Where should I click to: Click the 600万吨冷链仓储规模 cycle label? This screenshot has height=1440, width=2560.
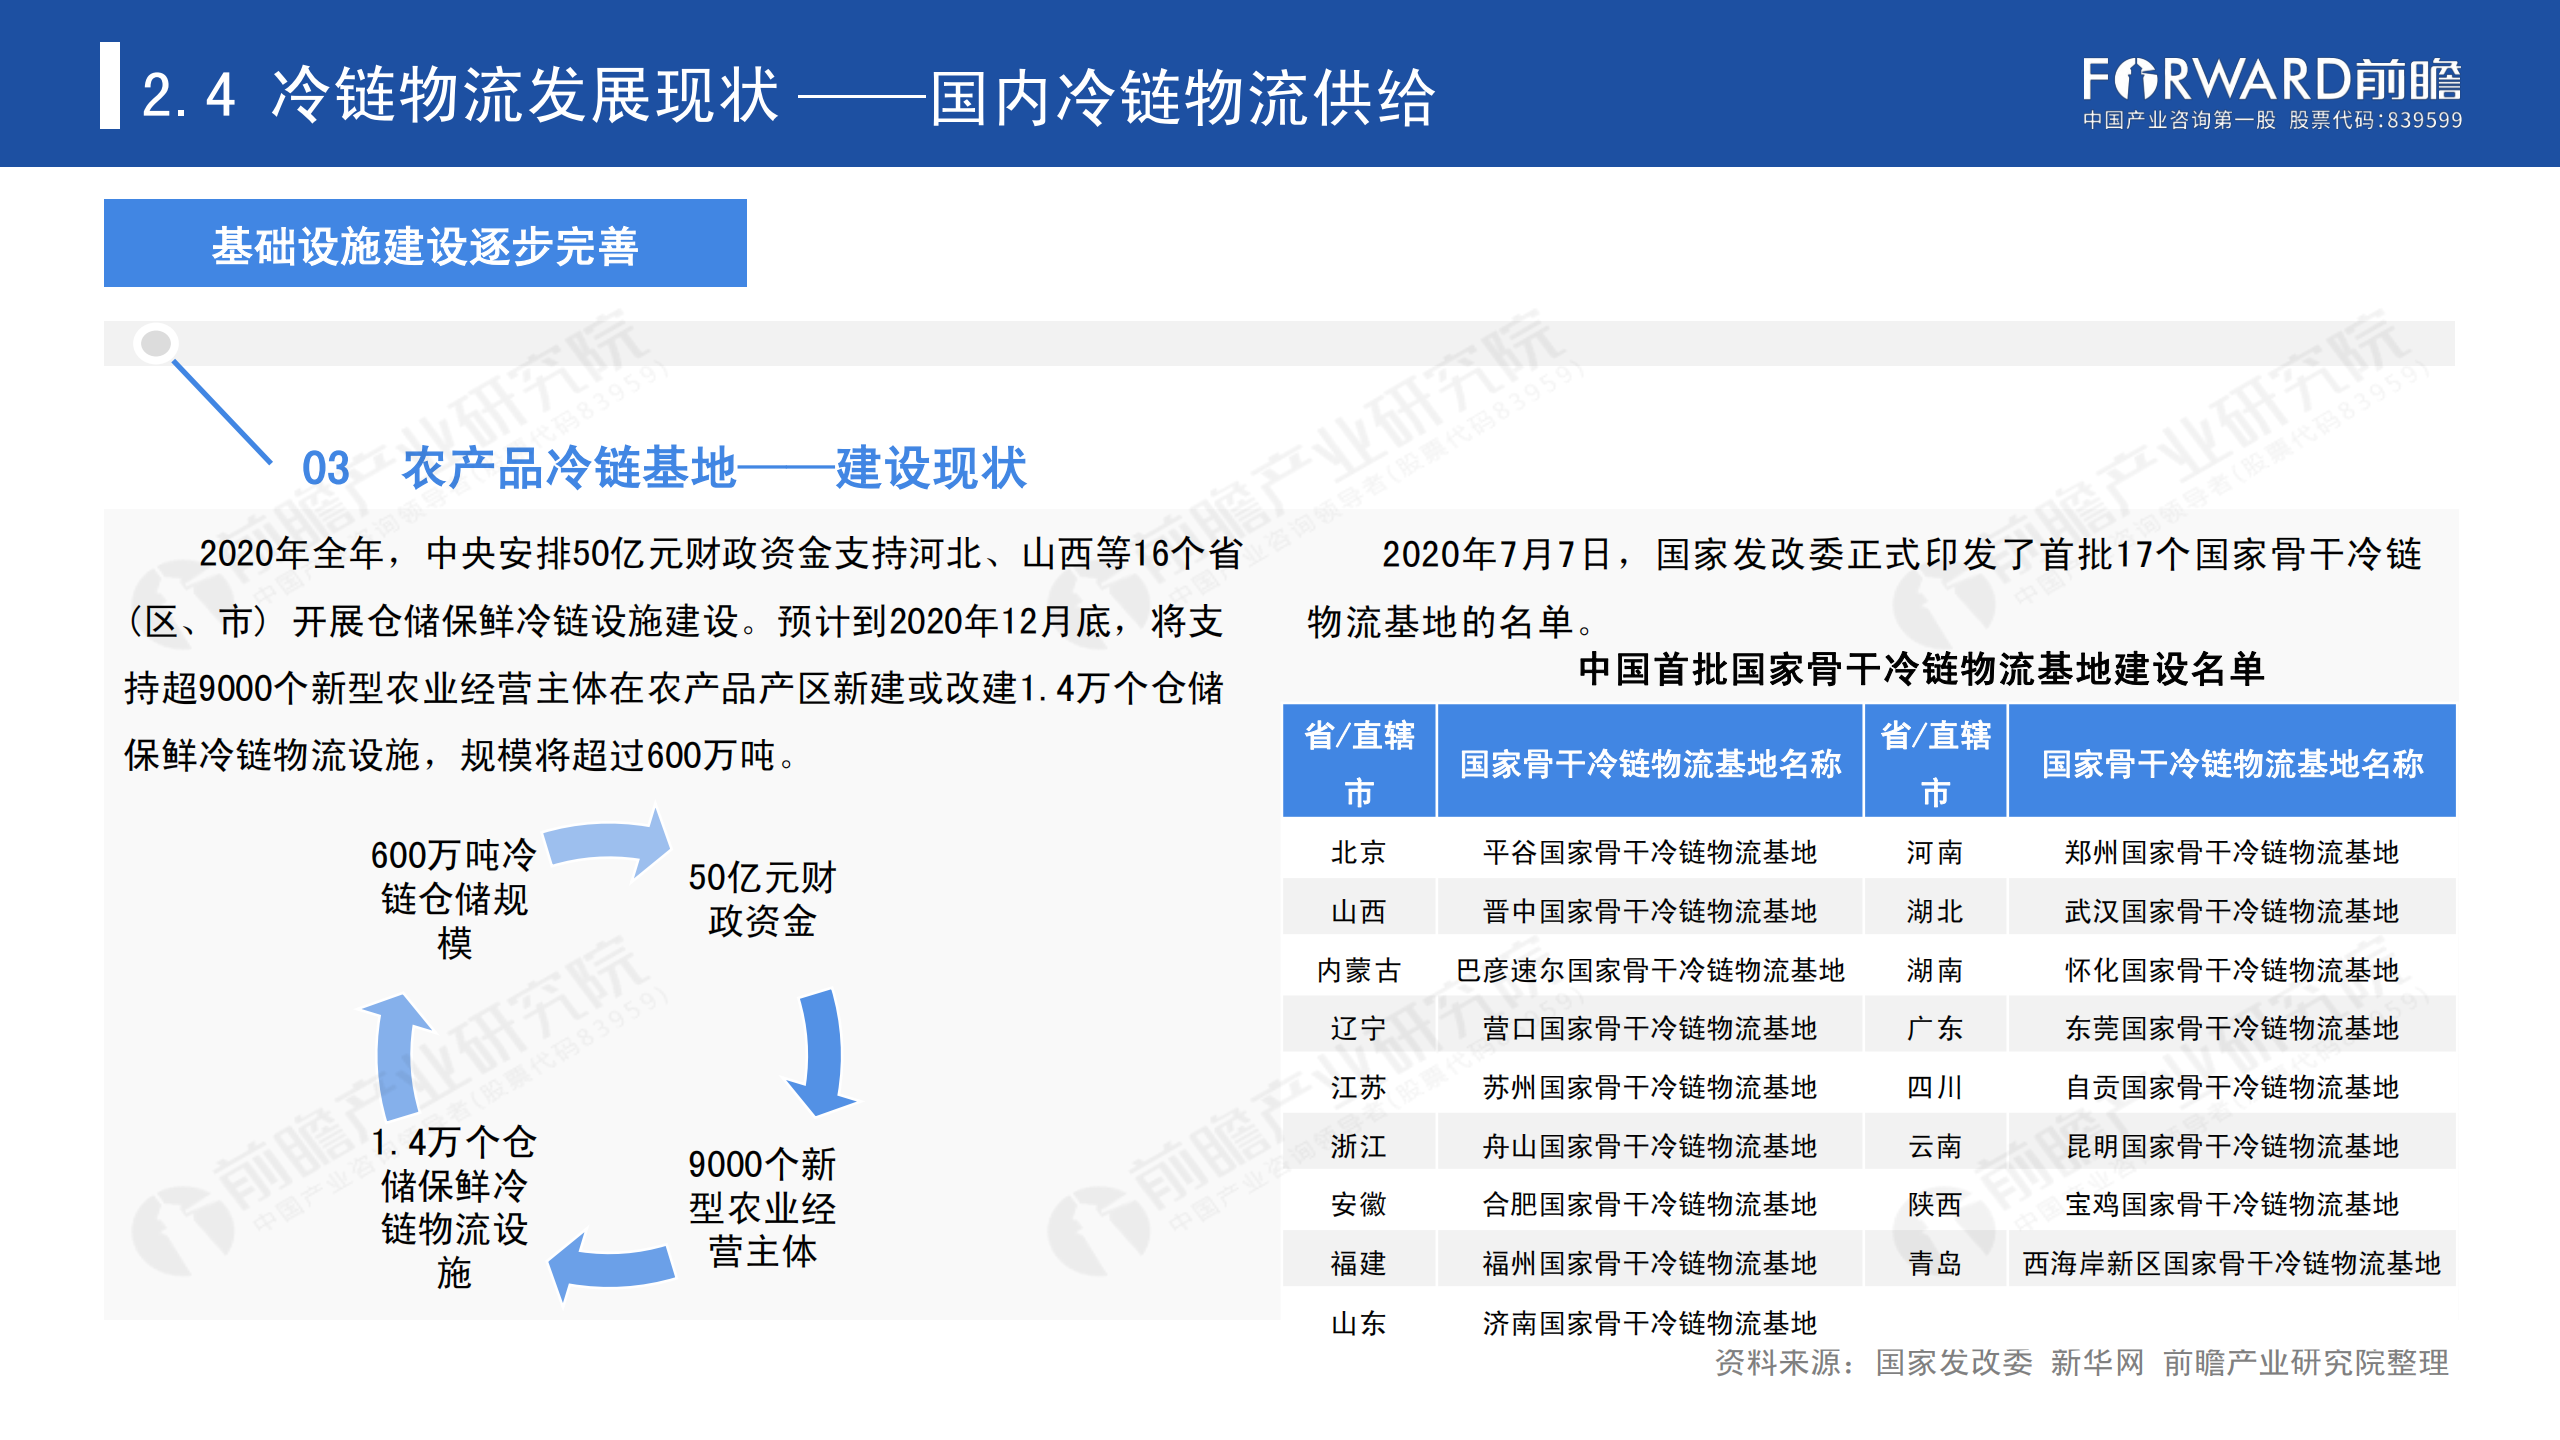(454, 899)
